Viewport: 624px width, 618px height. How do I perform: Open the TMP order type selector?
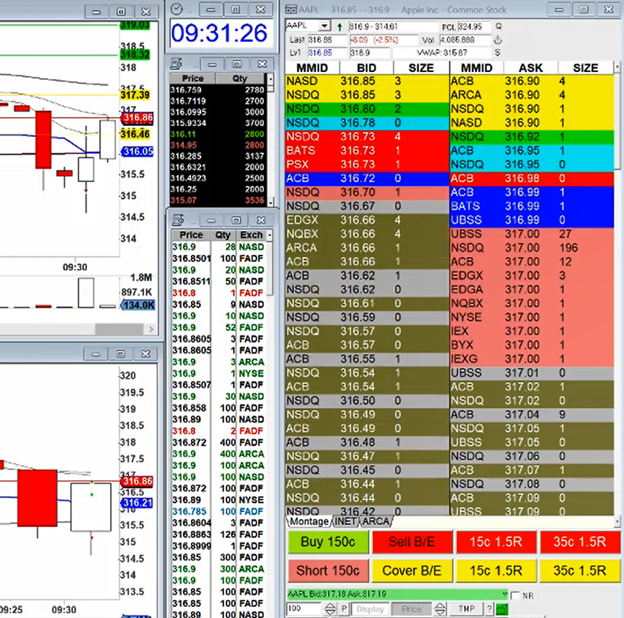[x=467, y=608]
